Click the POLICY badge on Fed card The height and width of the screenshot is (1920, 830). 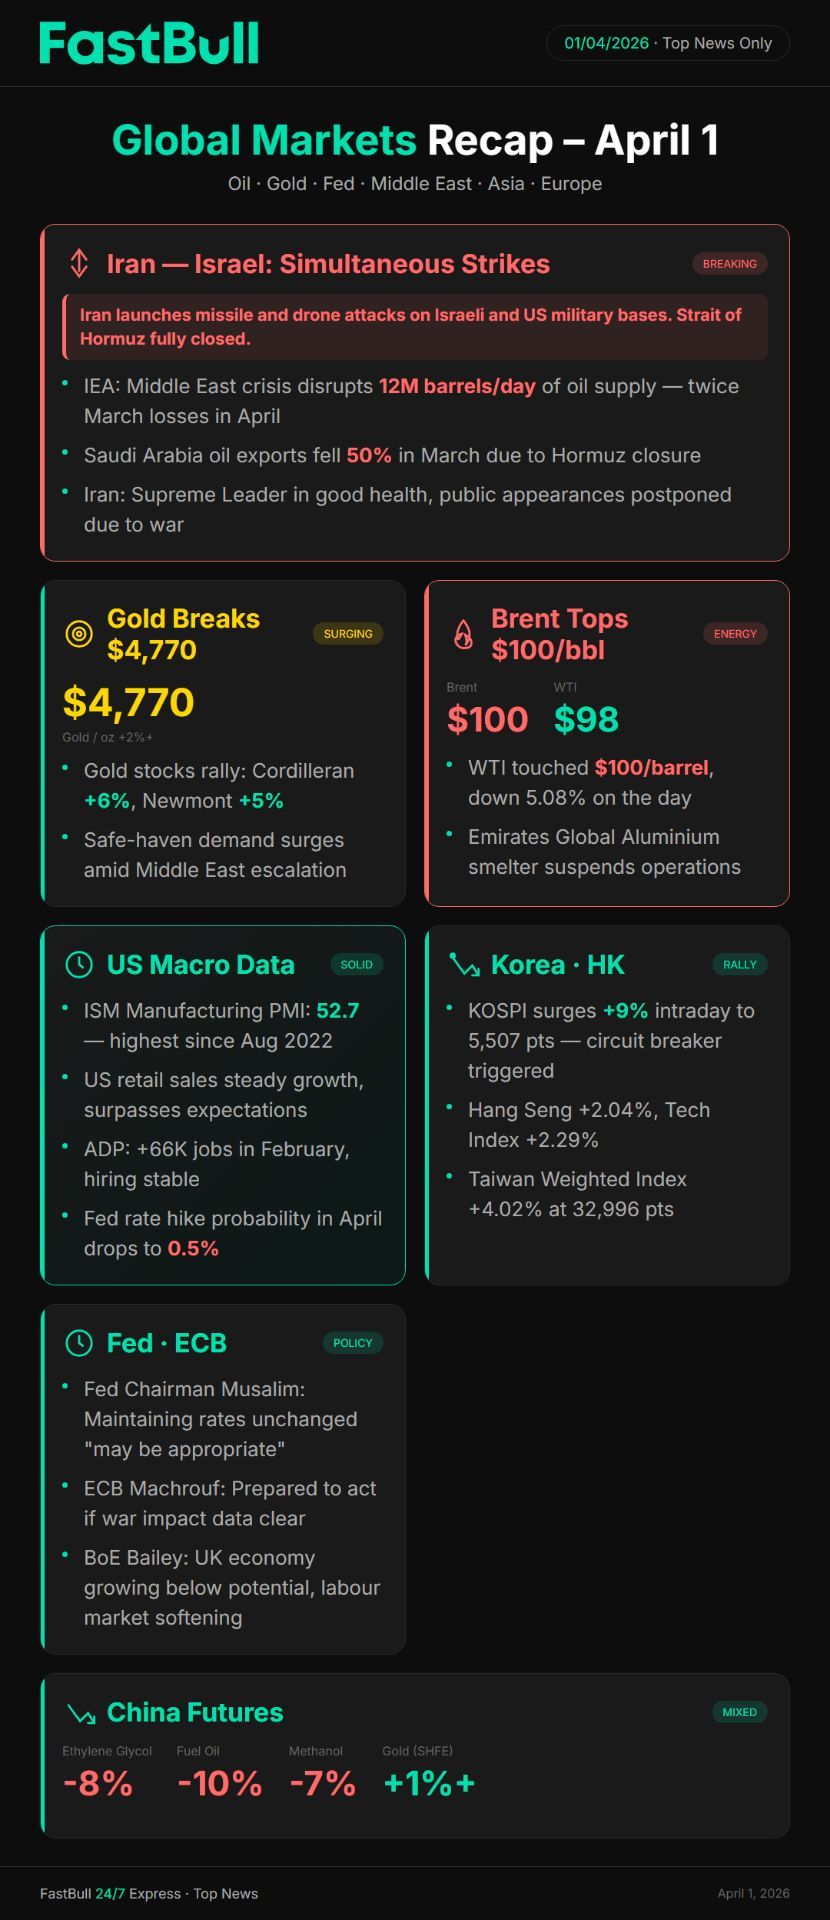point(352,1343)
